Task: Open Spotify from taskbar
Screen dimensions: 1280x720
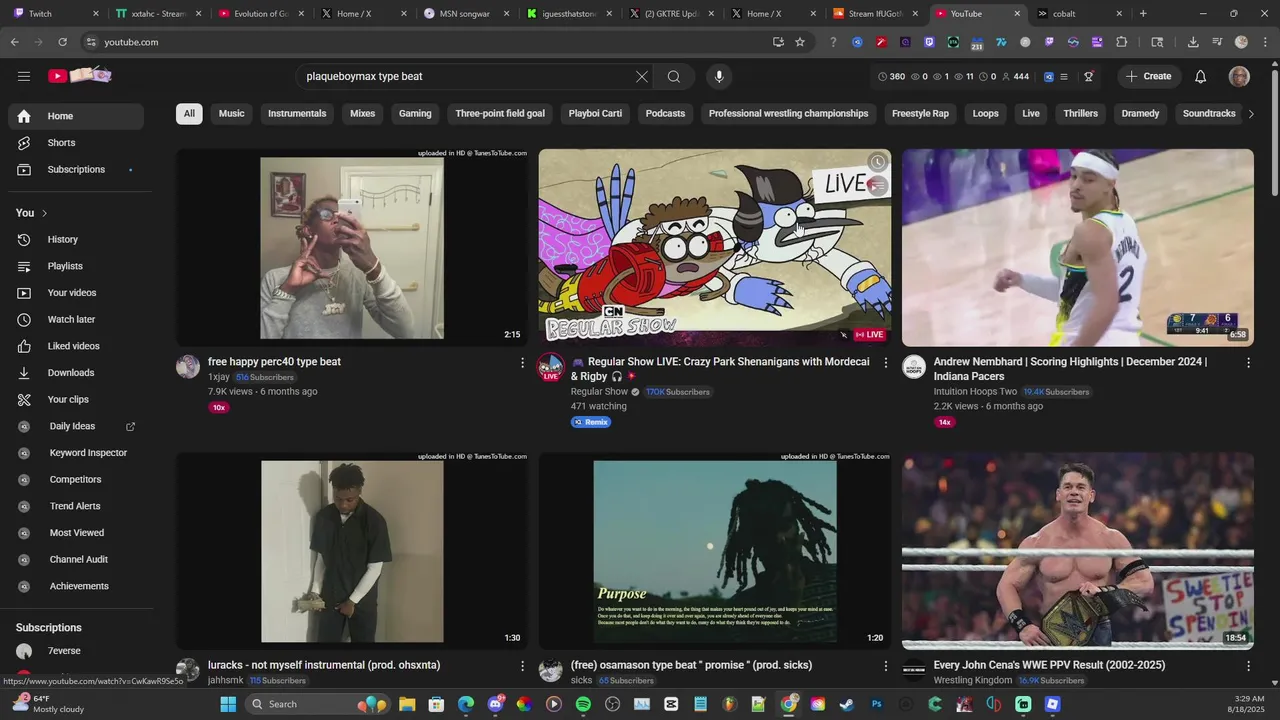Action: [583, 704]
